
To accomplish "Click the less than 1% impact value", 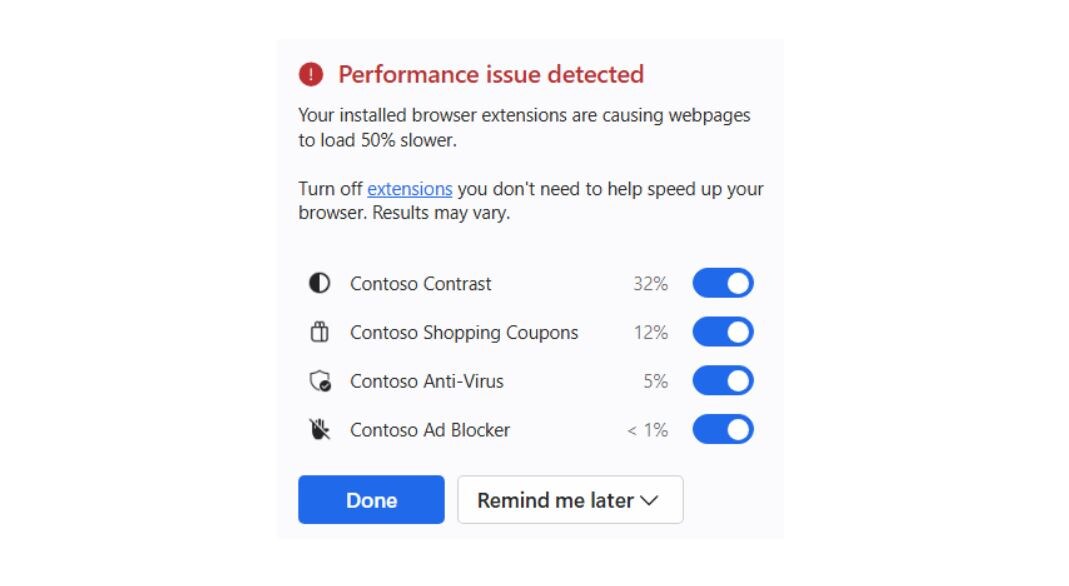I will pyautogui.click(x=647, y=430).
